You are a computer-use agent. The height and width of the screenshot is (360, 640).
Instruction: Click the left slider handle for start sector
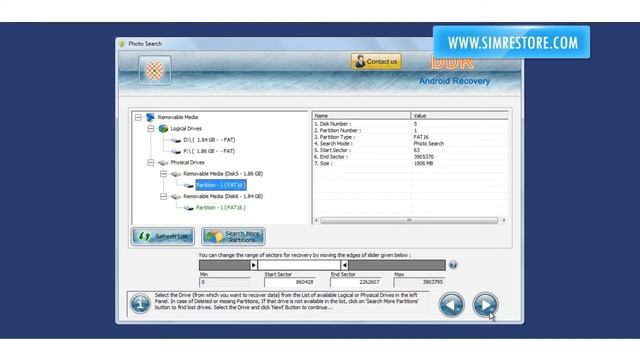click(x=253, y=265)
